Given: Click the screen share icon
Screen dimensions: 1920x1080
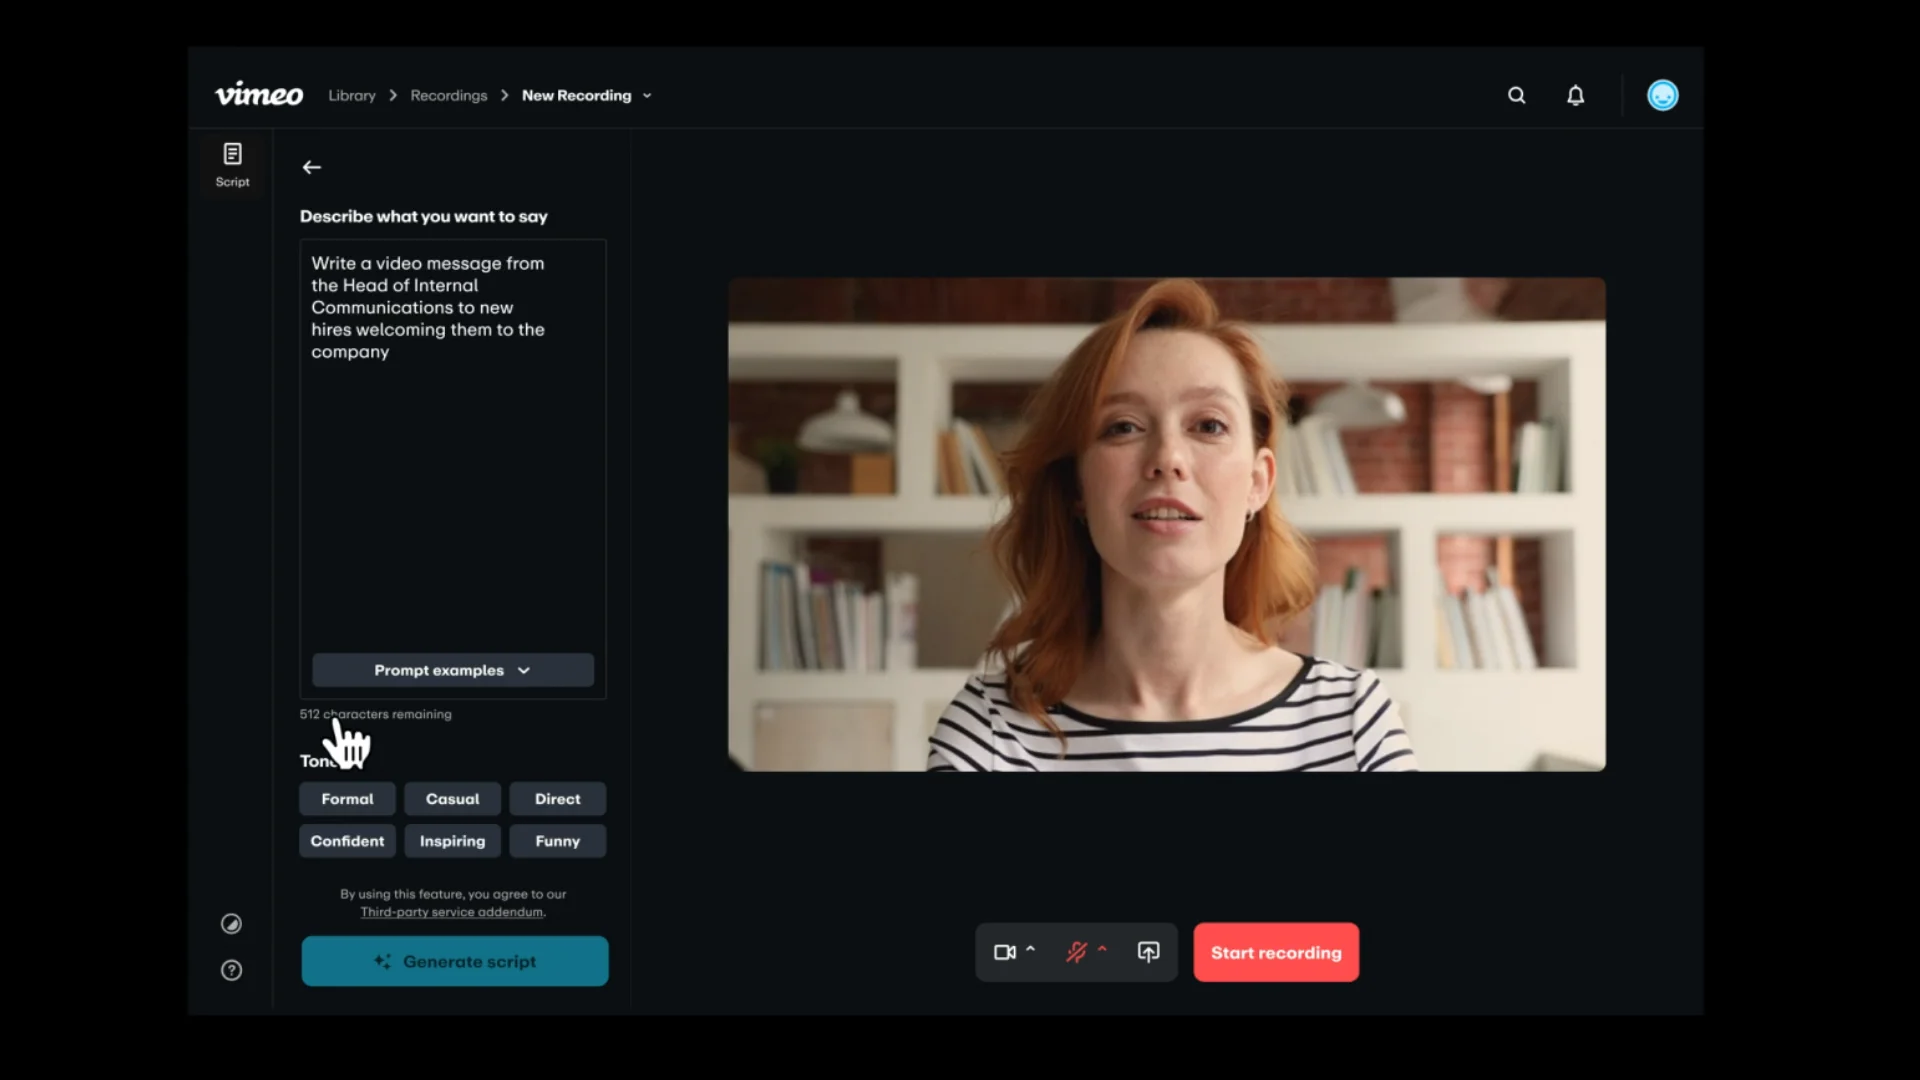Looking at the screenshot, I should pos(1148,952).
